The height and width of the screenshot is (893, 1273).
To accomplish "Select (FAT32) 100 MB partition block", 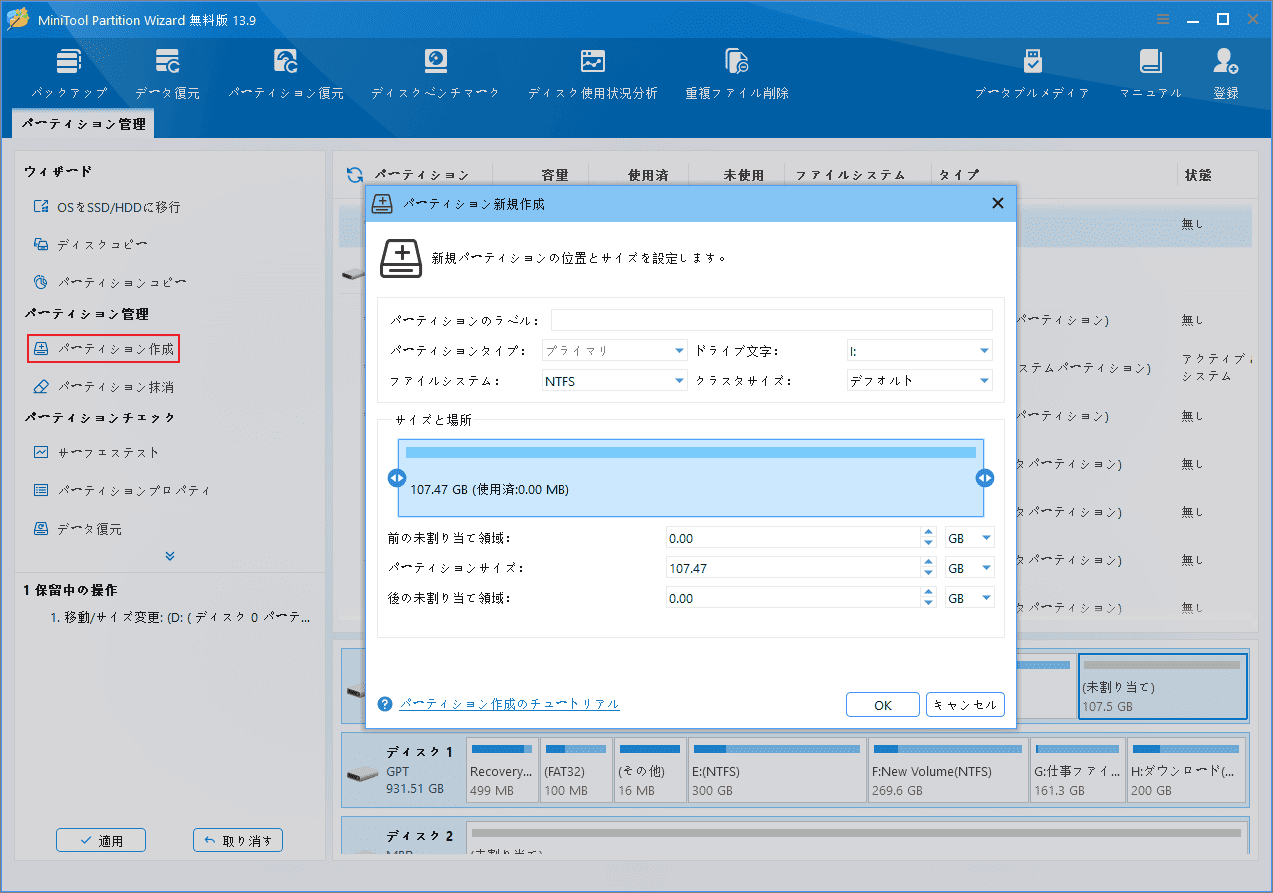I will [576, 770].
